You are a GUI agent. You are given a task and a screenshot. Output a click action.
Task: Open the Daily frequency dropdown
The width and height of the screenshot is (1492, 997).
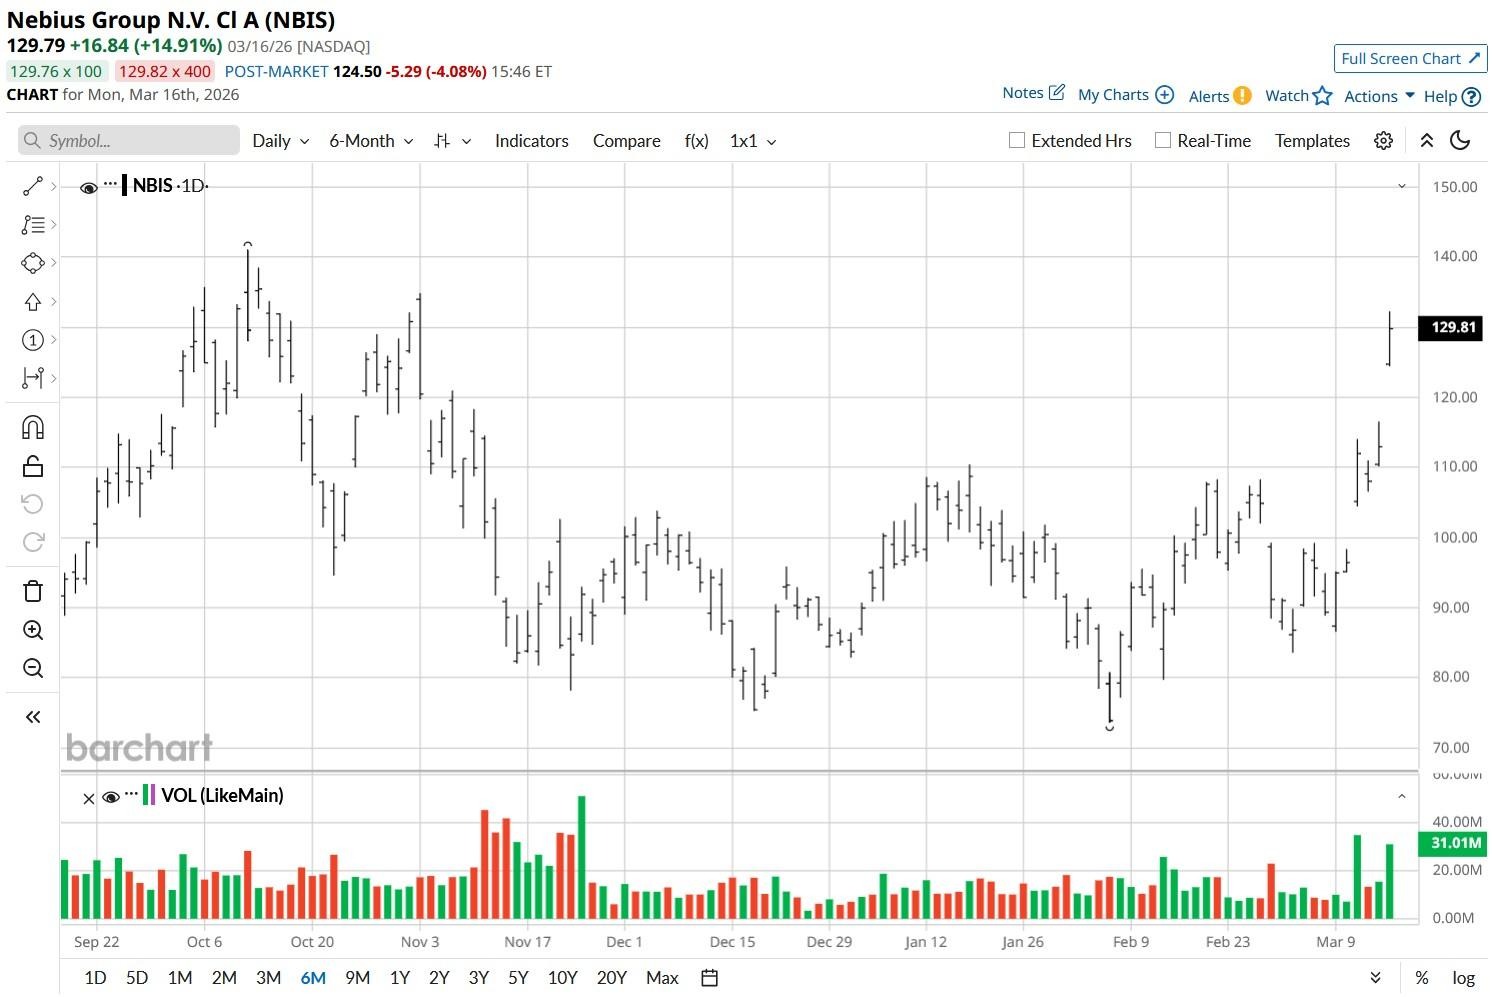coord(281,141)
